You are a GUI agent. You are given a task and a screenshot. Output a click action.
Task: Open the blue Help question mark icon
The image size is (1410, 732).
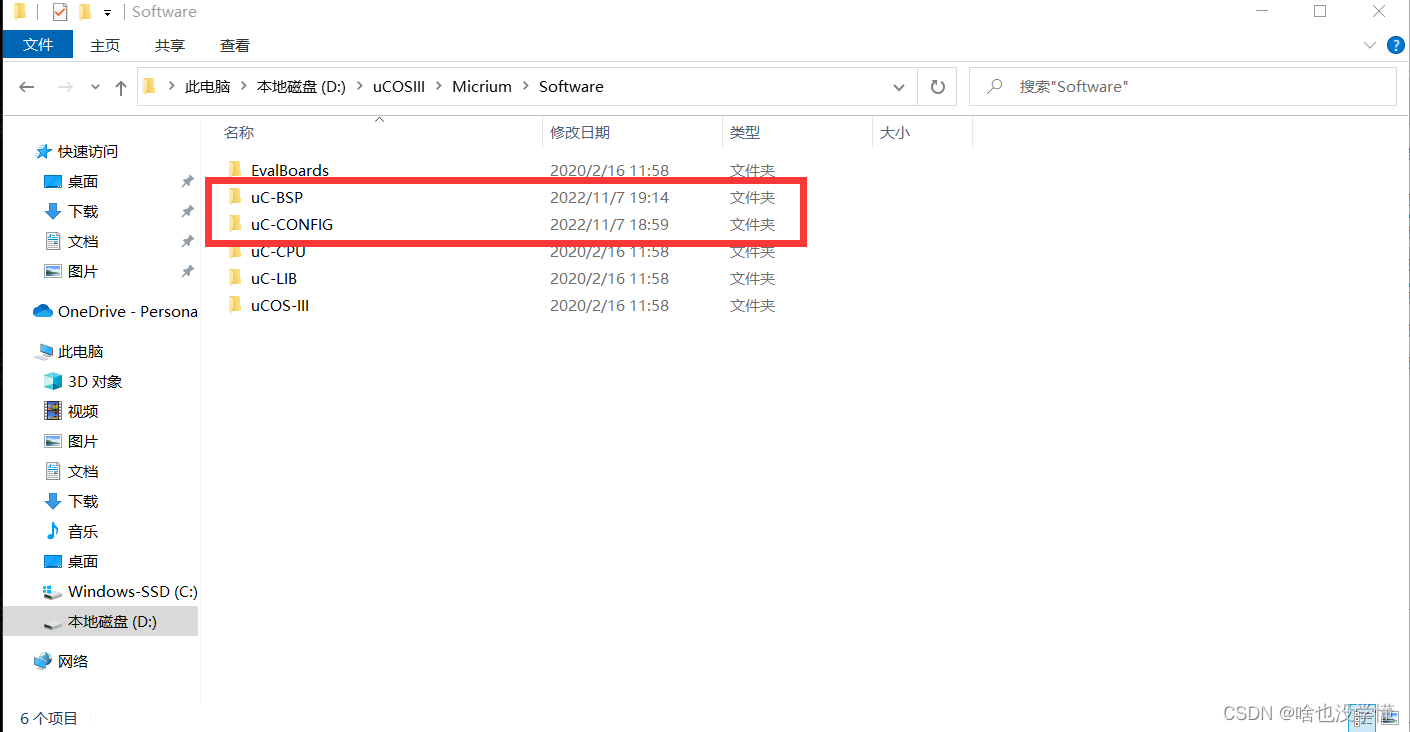[x=1395, y=45]
